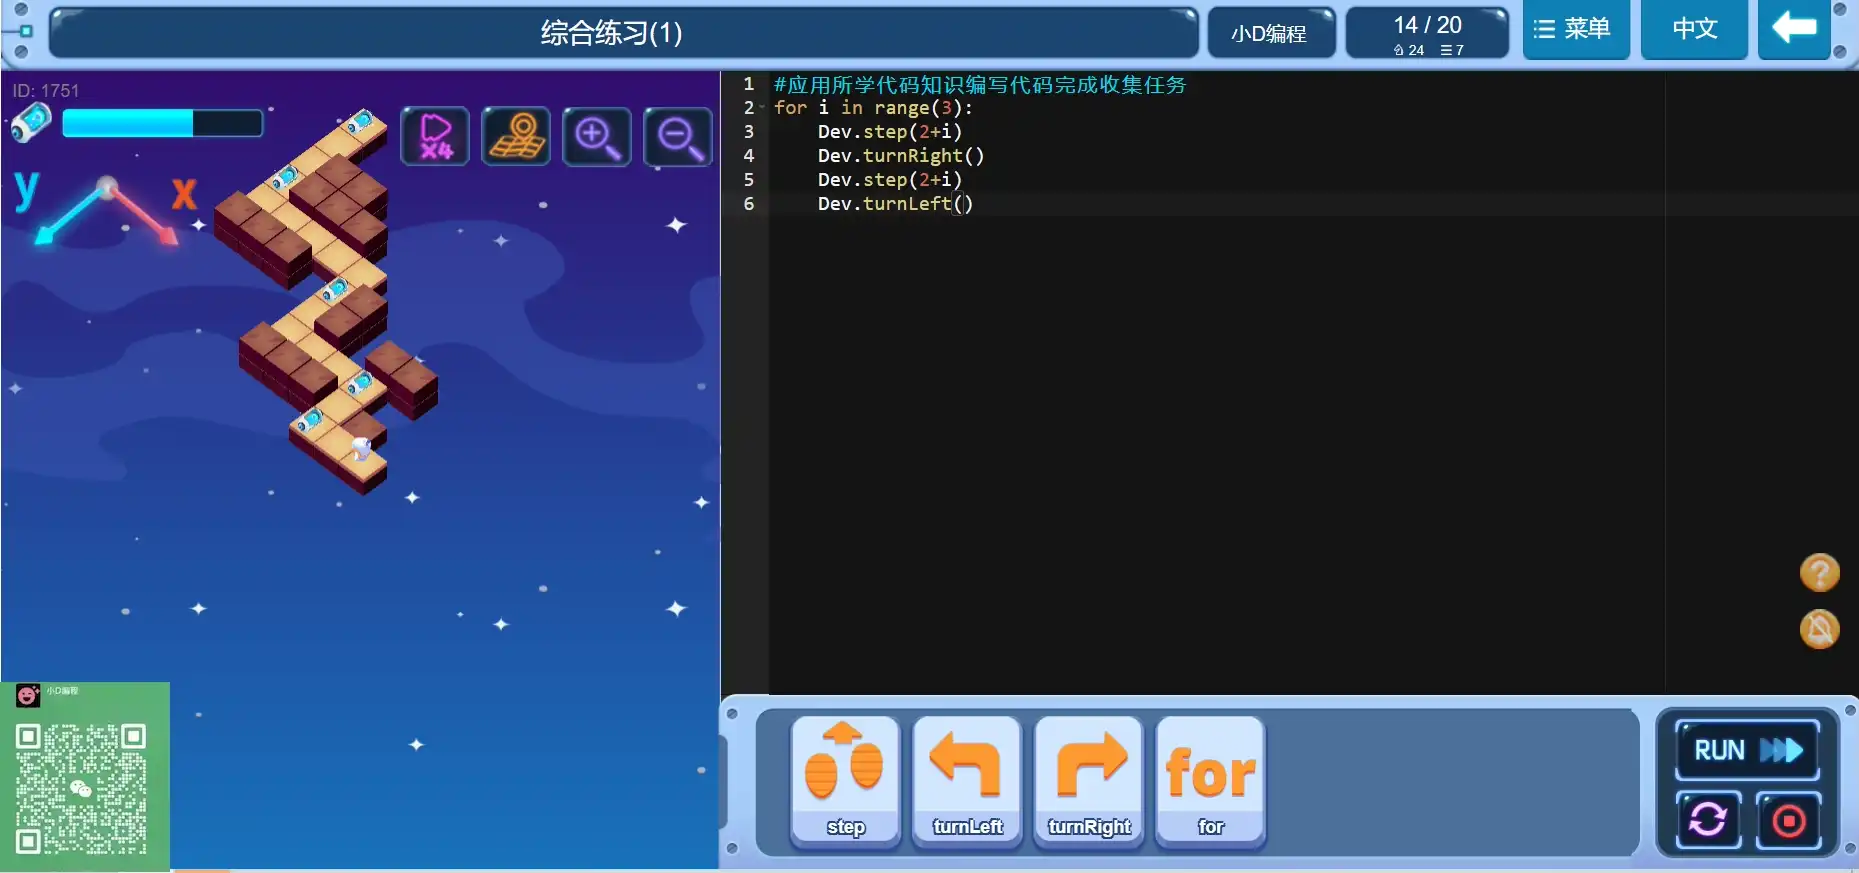Open the 菜单 menu
Screen dimensions: 1859x873
tap(1575, 30)
